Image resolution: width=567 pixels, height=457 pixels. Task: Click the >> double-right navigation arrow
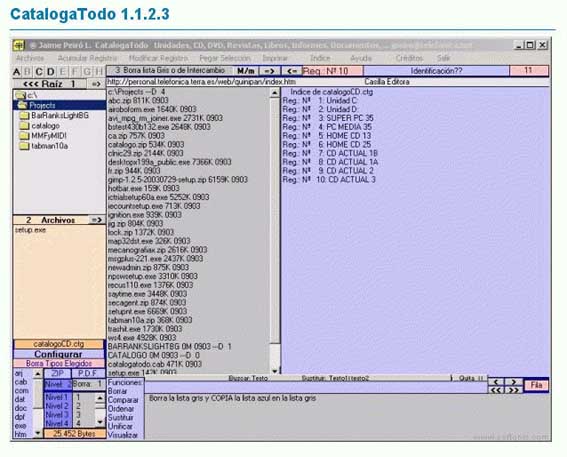click(513, 390)
